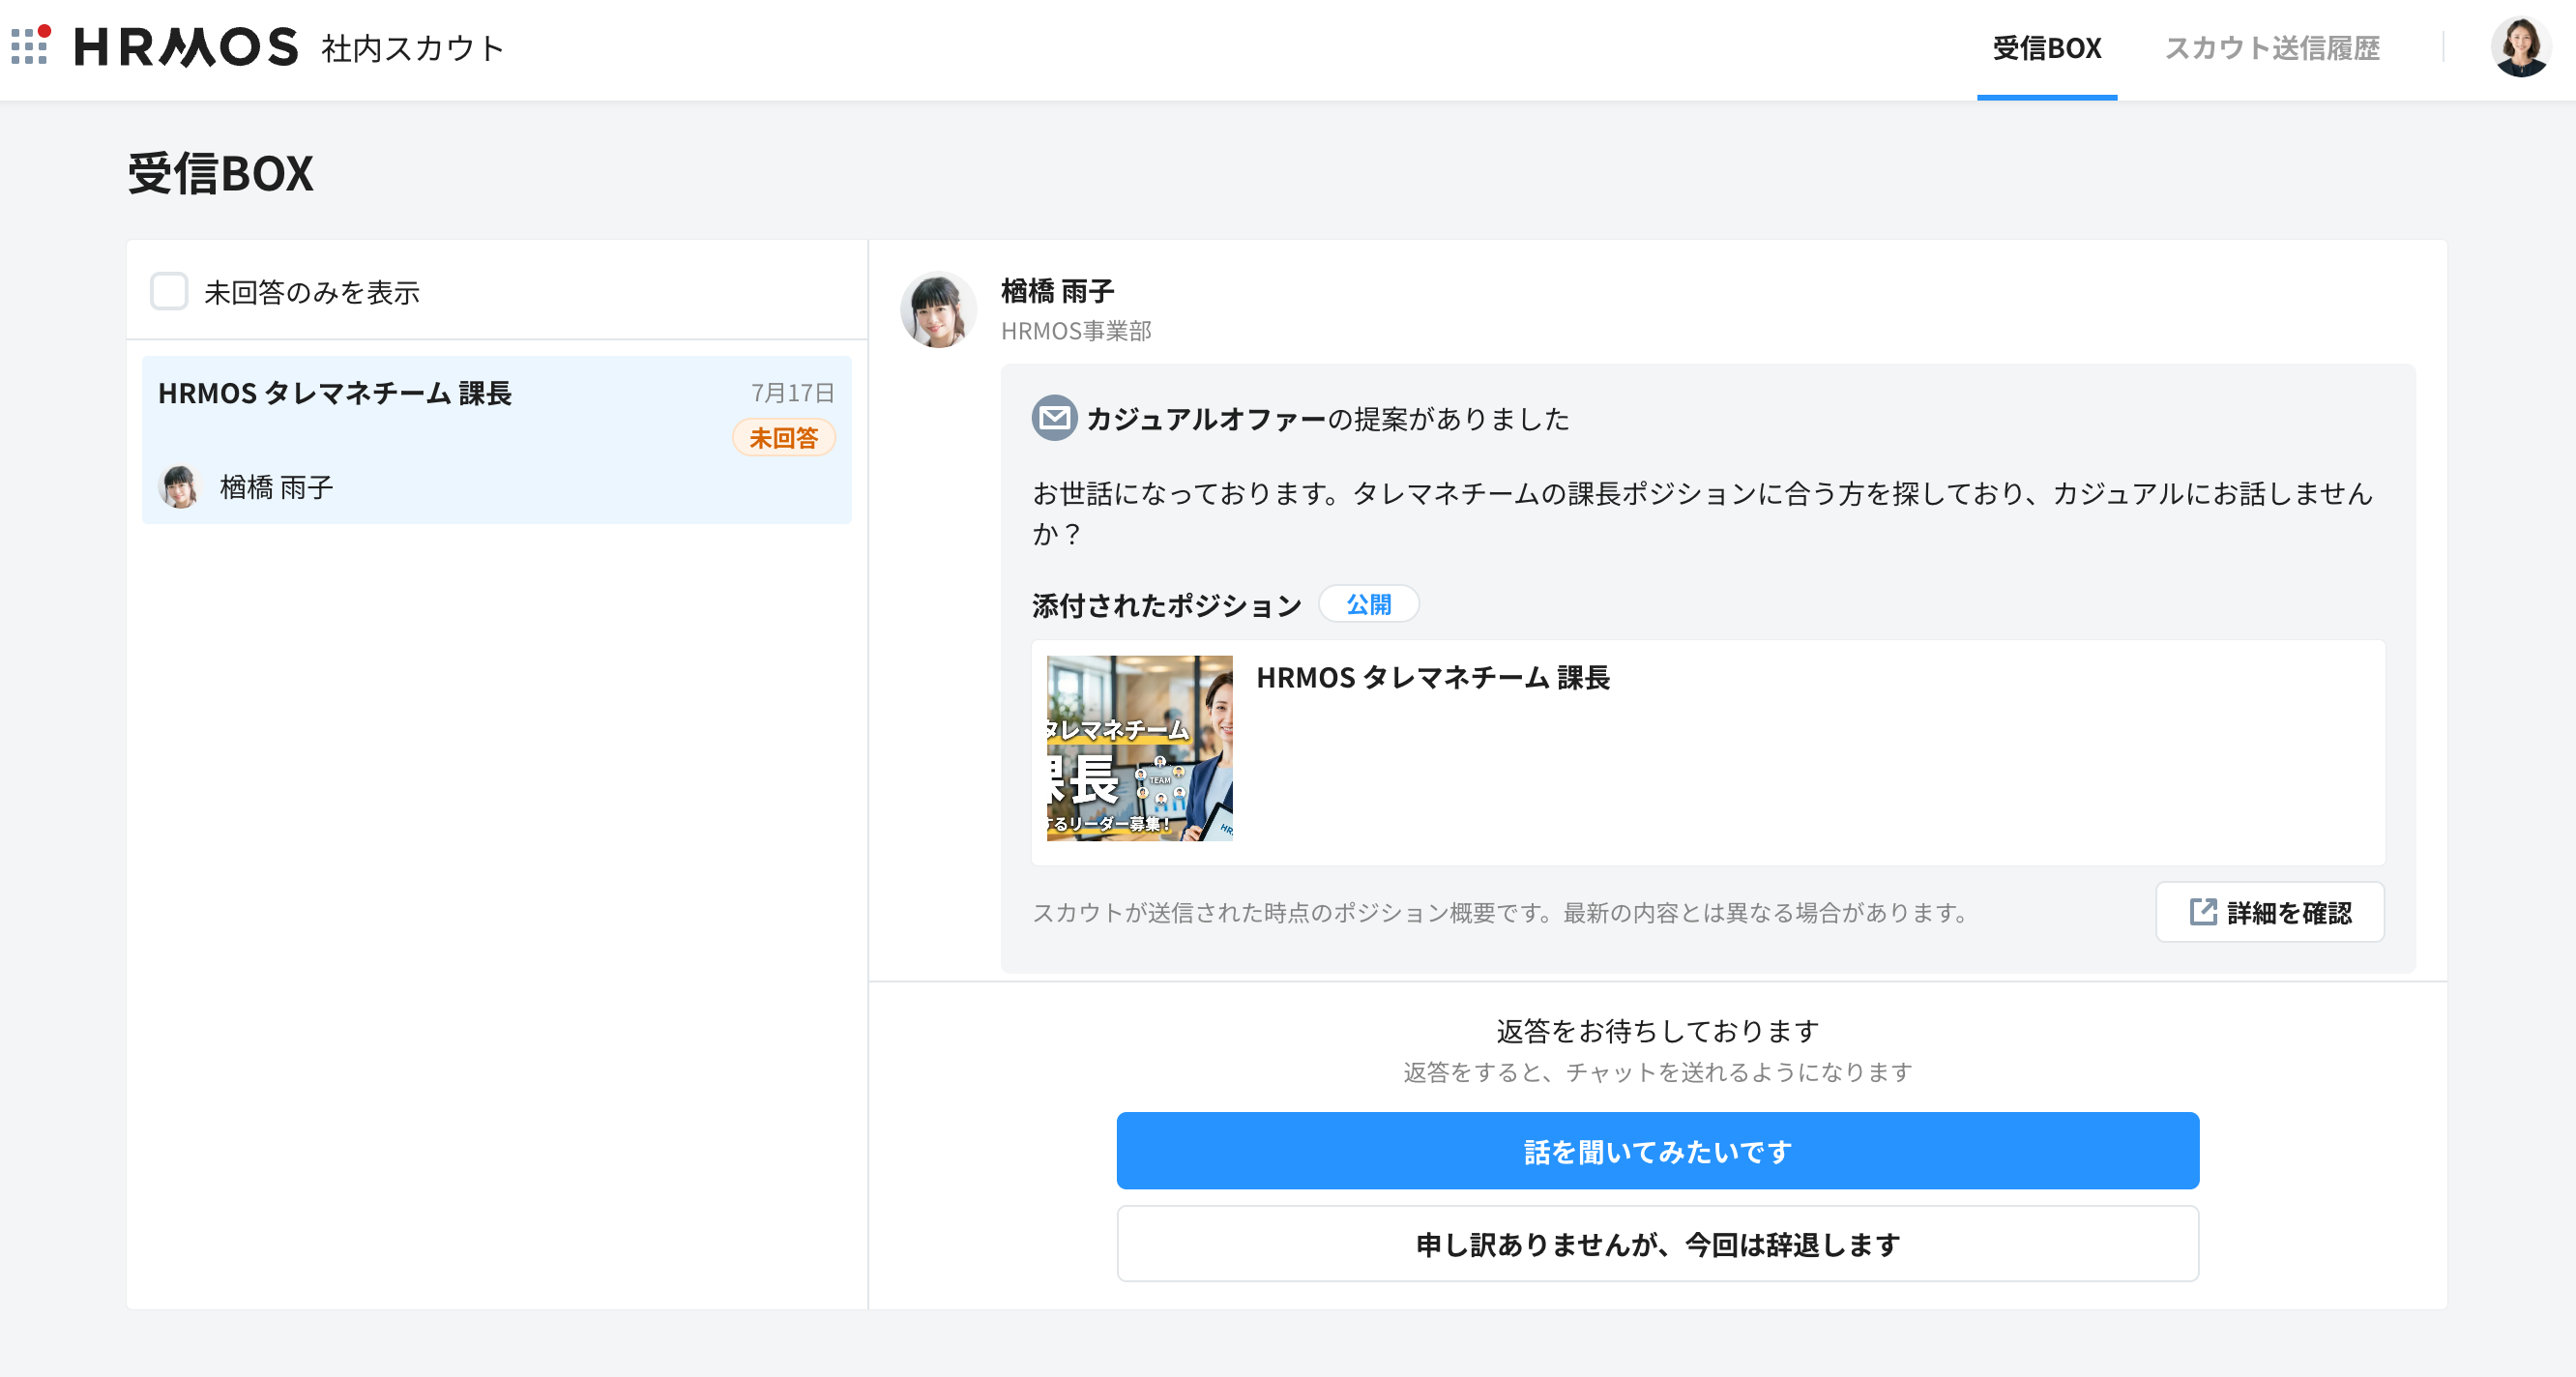
Task: Switch to the スカウト送信履歴 tab
Action: (x=2272, y=49)
